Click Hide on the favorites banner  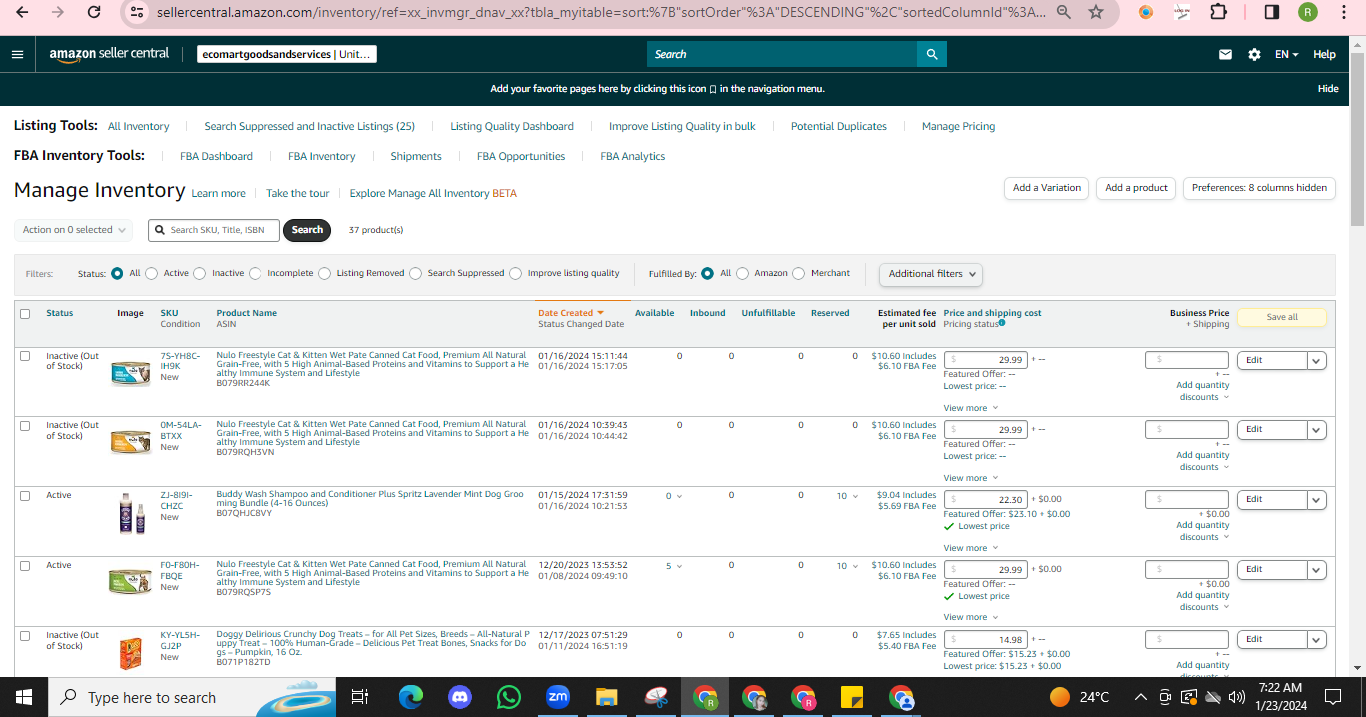[x=1328, y=88]
